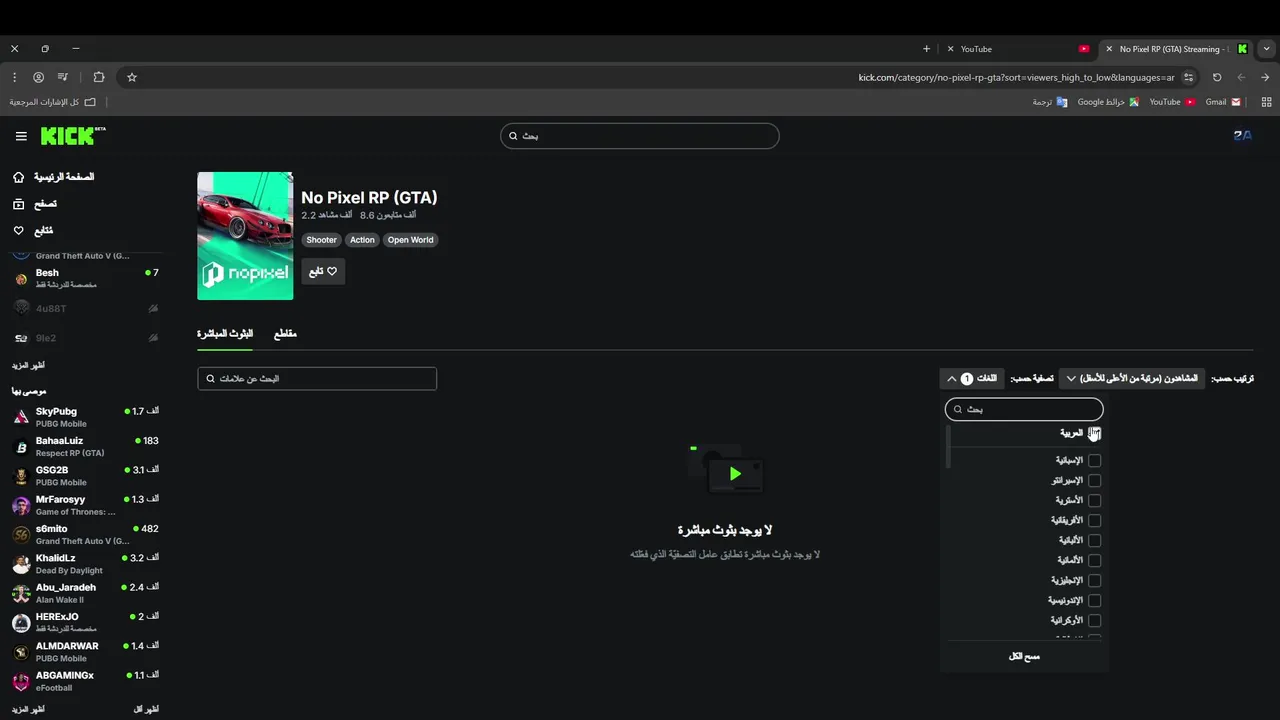Viewport: 1280px width, 720px height.
Task: Open the Google Maps (خرائط Google) bookmark
Action: [x=1108, y=102]
